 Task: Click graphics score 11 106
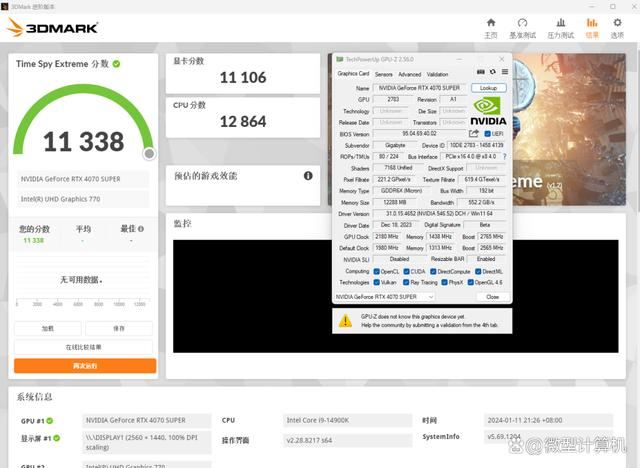point(243,78)
